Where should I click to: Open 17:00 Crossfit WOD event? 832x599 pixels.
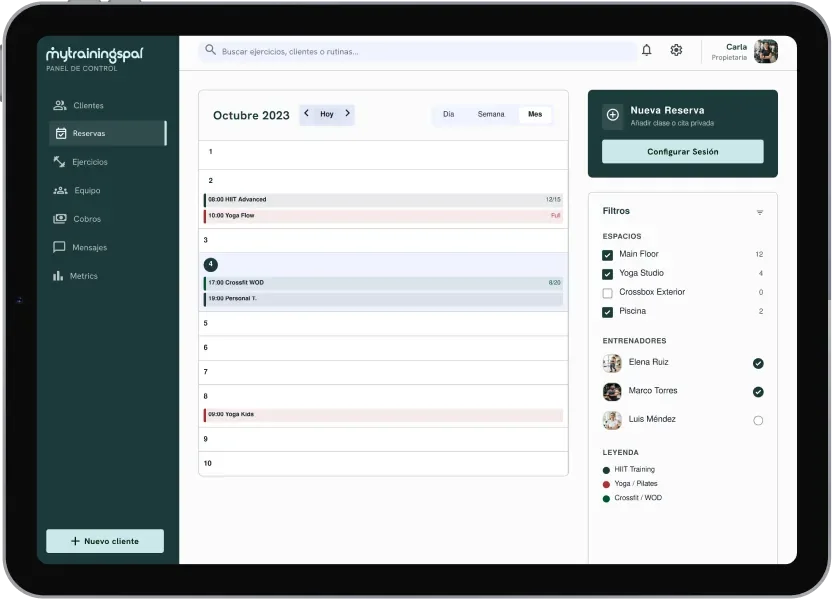click(x=383, y=283)
